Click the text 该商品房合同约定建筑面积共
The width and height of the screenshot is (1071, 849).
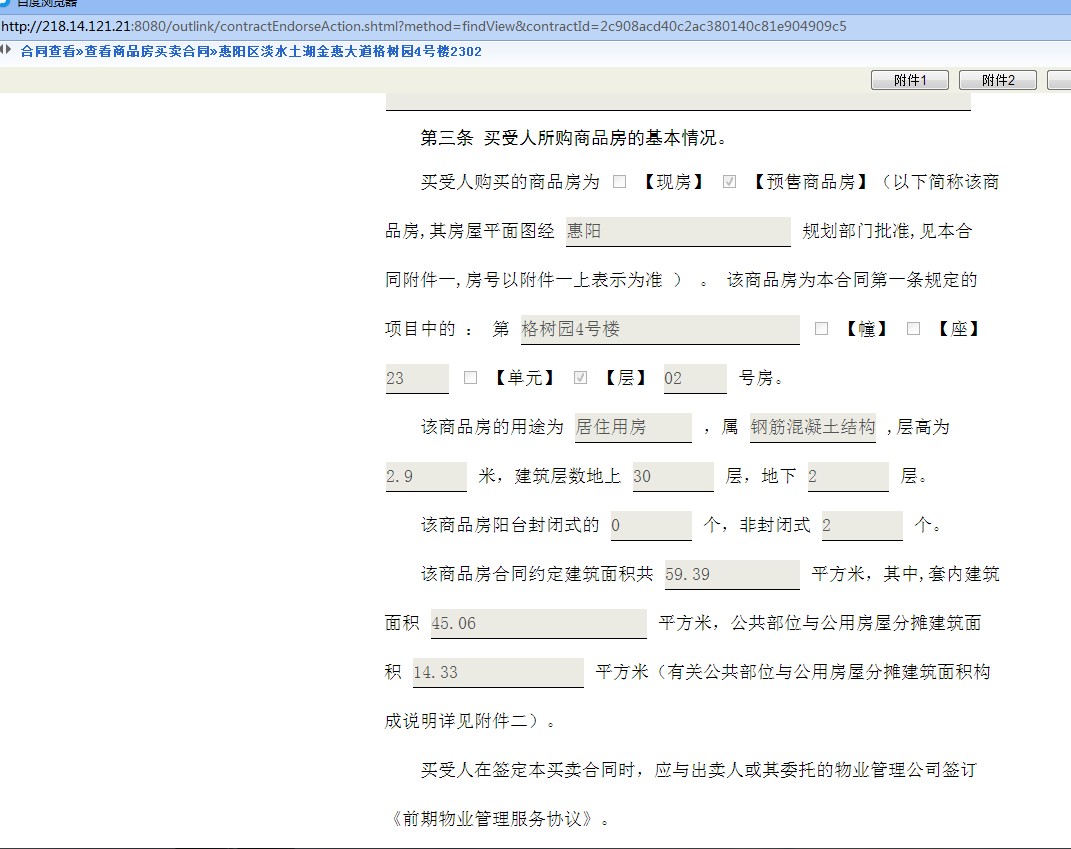(x=537, y=574)
